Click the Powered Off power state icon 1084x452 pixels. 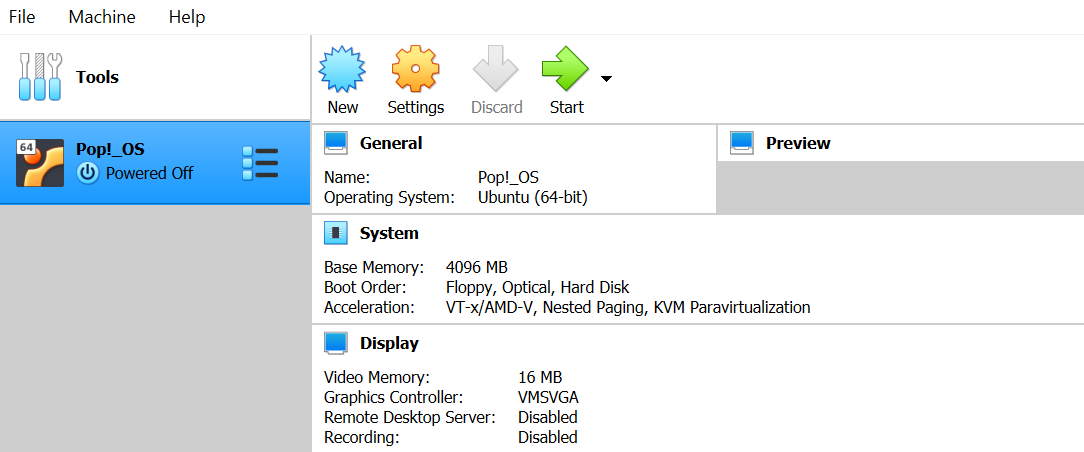point(88,173)
